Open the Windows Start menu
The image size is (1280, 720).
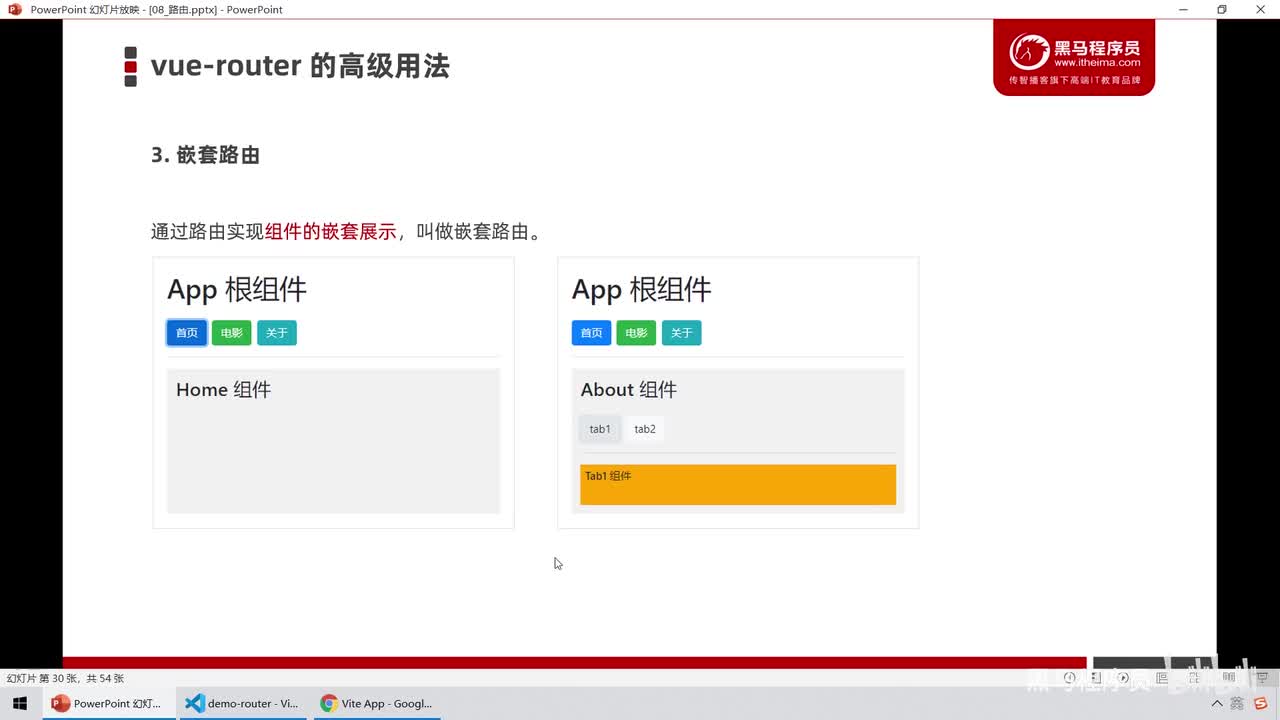(20, 704)
